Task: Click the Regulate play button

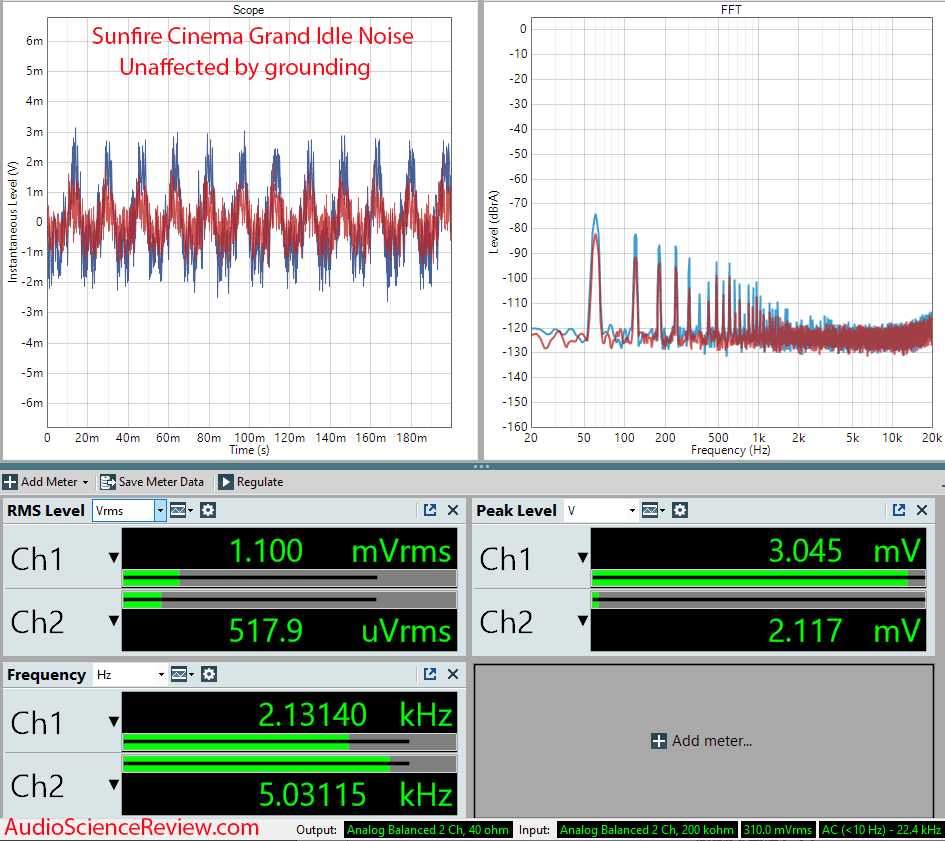Action: click(x=225, y=482)
